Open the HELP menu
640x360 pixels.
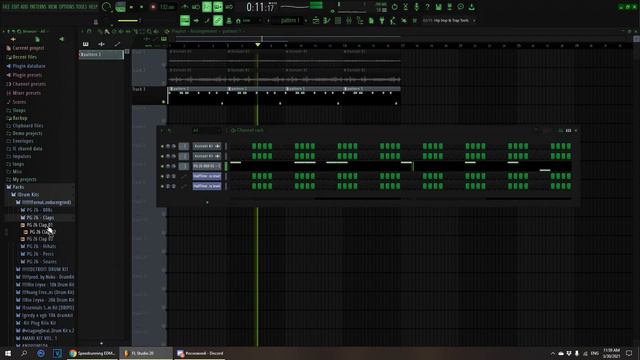pos(93,7)
